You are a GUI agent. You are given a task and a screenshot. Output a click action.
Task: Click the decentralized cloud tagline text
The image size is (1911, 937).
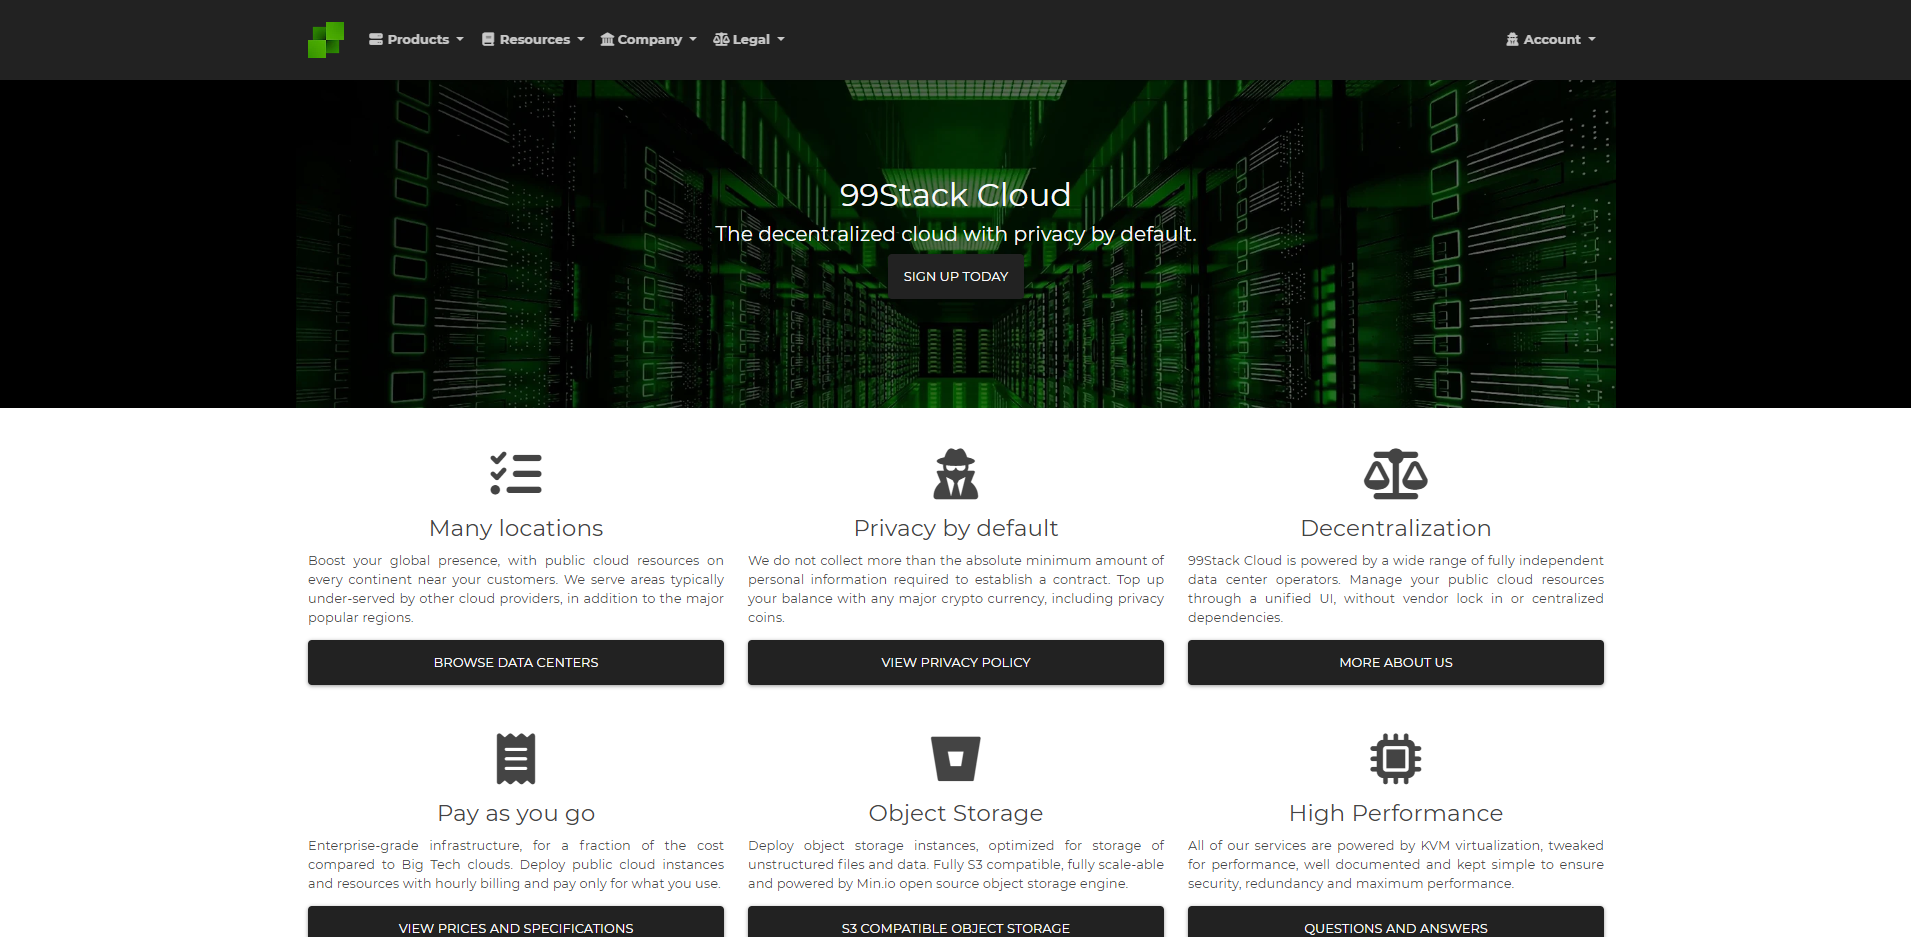pyautogui.click(x=956, y=234)
